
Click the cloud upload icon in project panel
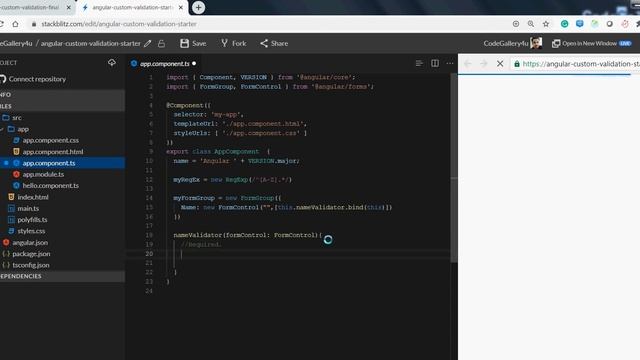click(x=112, y=62)
